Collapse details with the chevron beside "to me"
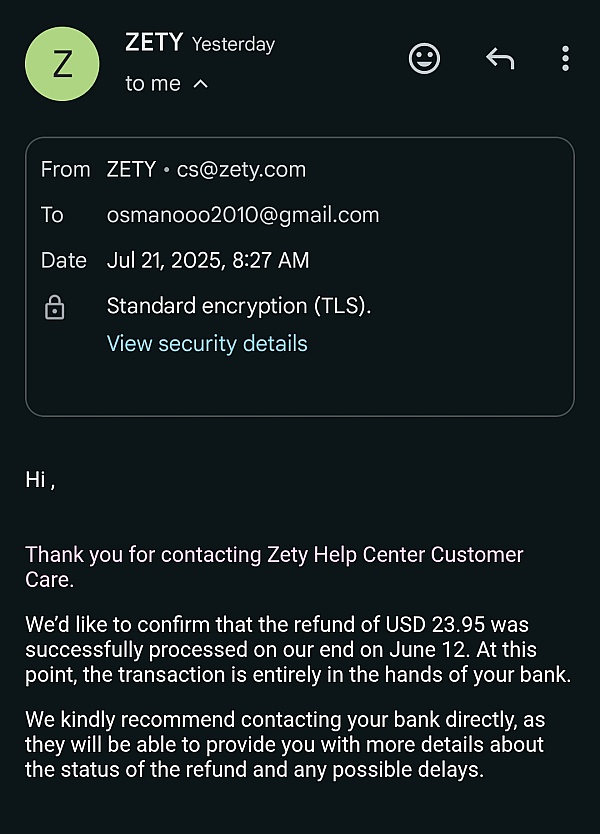600x834 pixels. [200, 84]
